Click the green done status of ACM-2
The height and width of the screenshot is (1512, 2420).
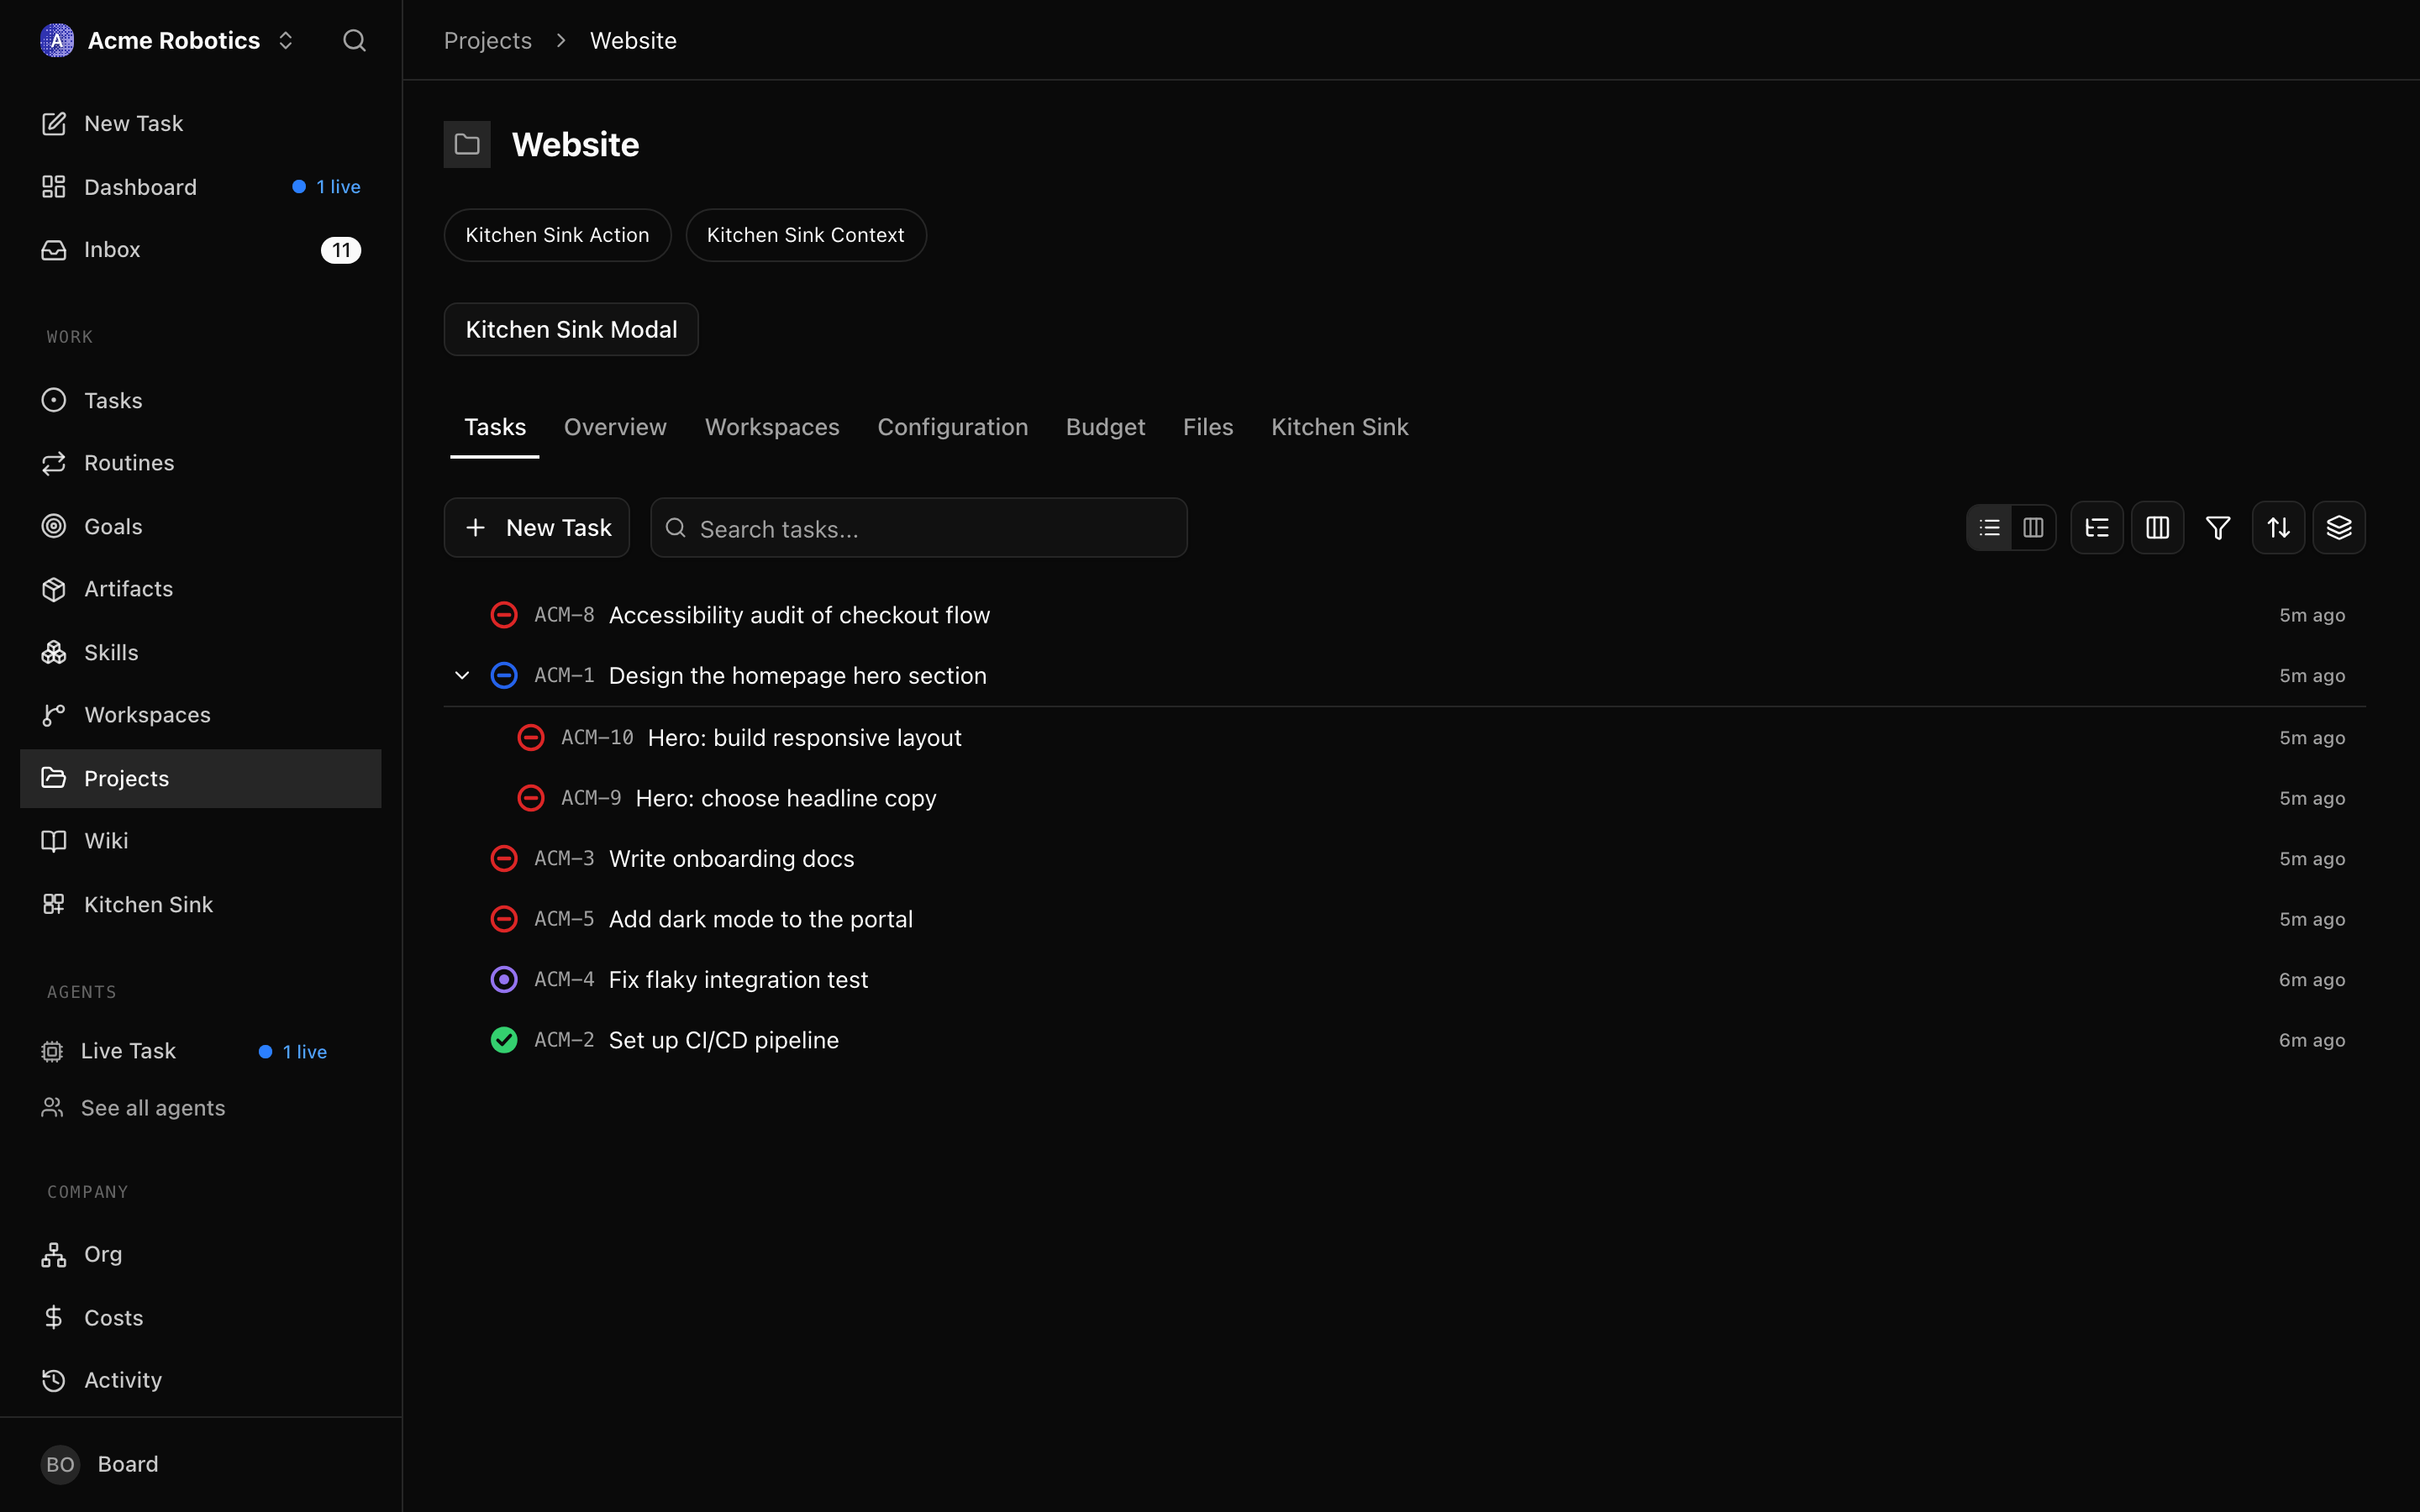(x=504, y=1040)
